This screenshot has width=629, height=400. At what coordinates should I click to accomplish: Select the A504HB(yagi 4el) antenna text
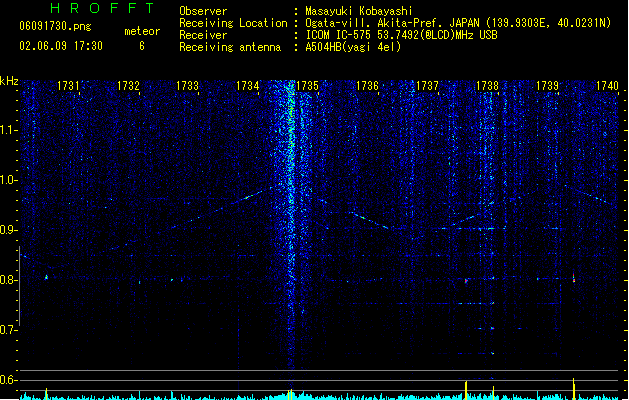[353, 47]
